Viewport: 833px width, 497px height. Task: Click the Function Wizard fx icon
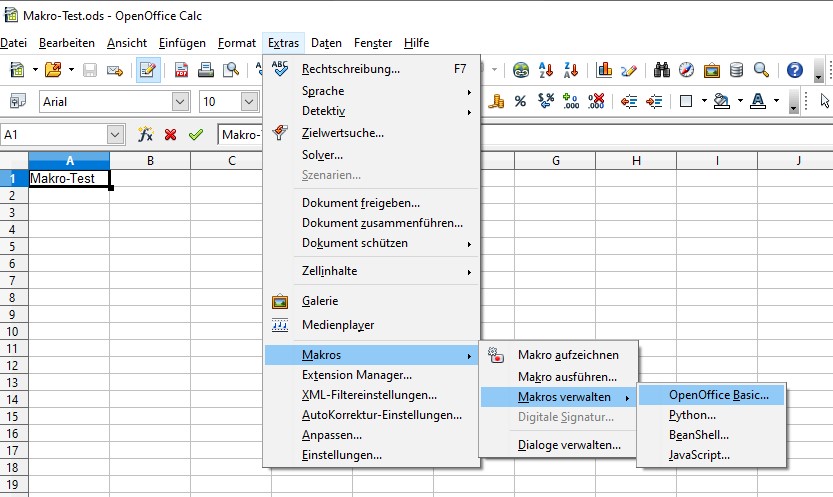[x=145, y=134]
